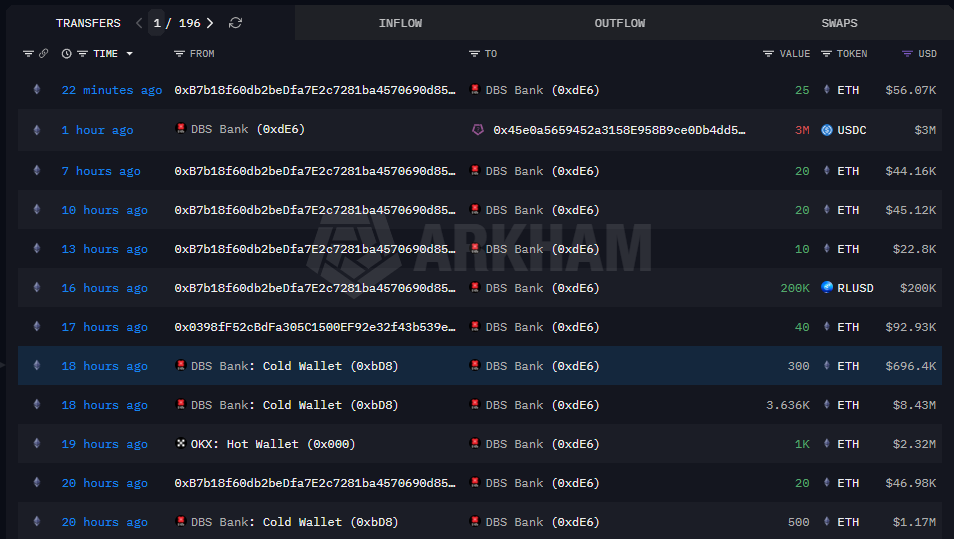Open the chain filter icon in header
This screenshot has width=954, height=539.
pos(28,54)
